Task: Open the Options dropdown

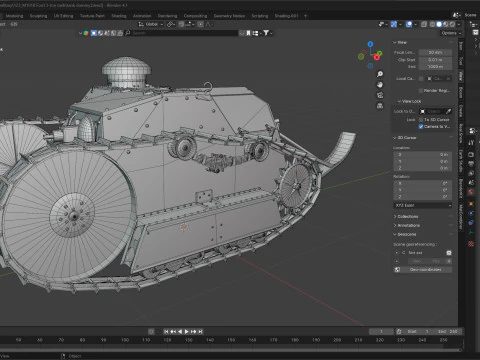Action: click(451, 33)
